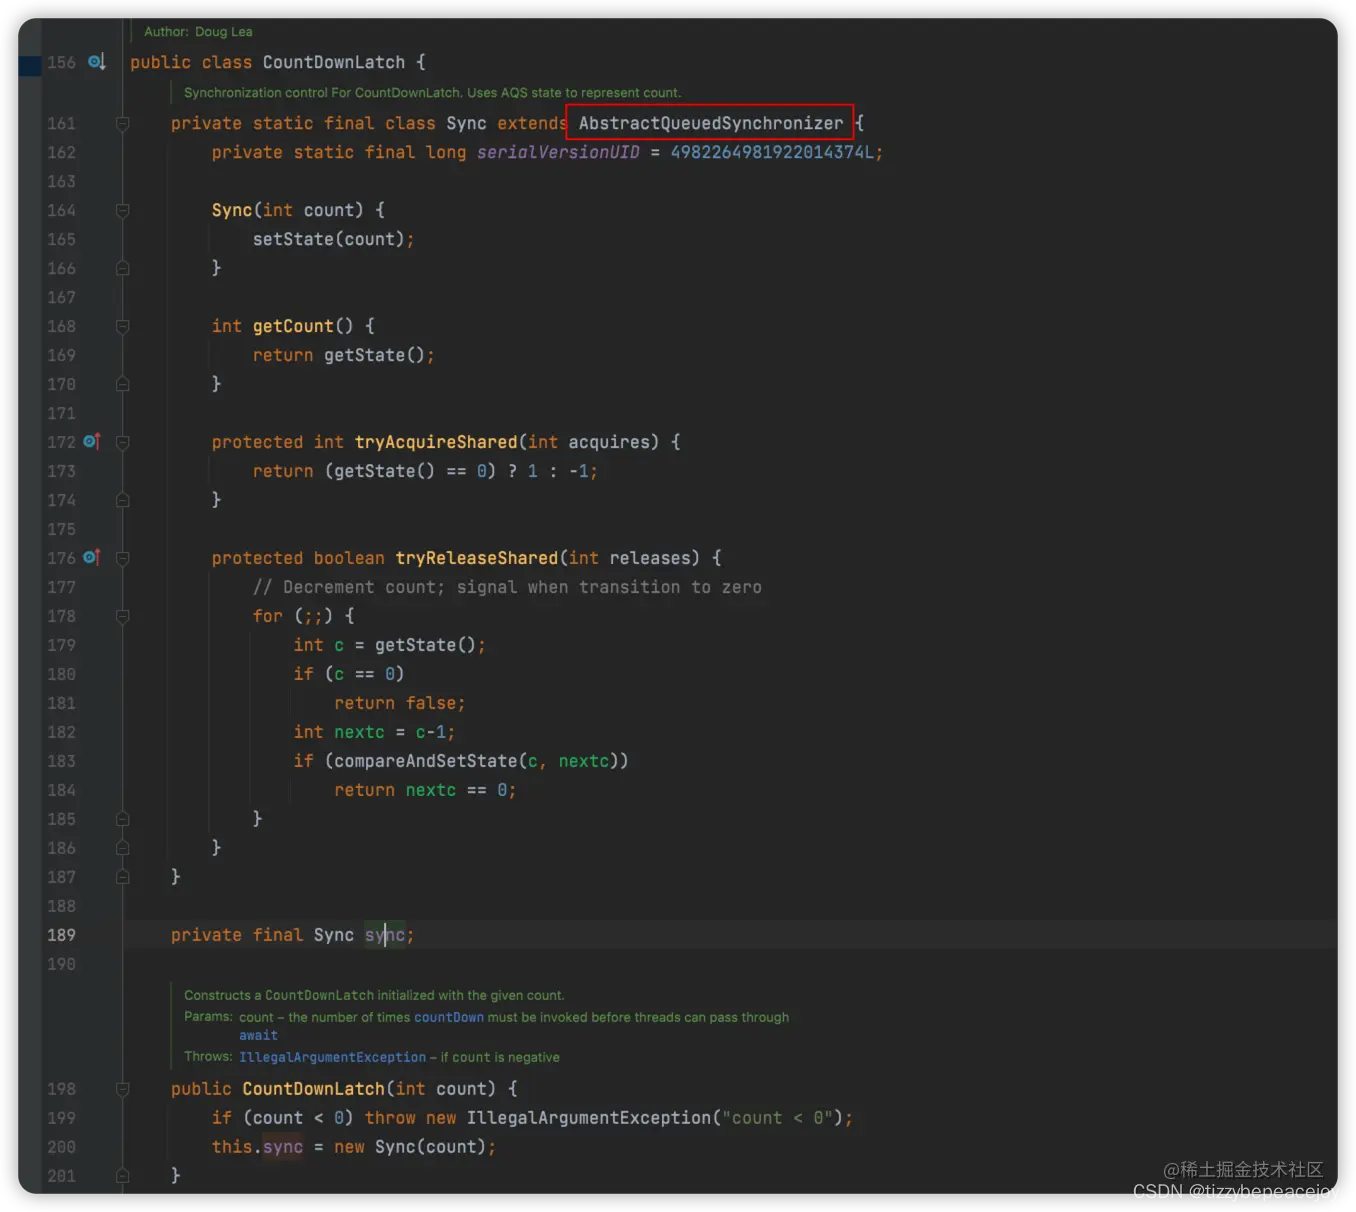Click CountDownLatch constructor name on line 198
Image resolution: width=1356 pixels, height=1212 pixels.
(x=313, y=1089)
